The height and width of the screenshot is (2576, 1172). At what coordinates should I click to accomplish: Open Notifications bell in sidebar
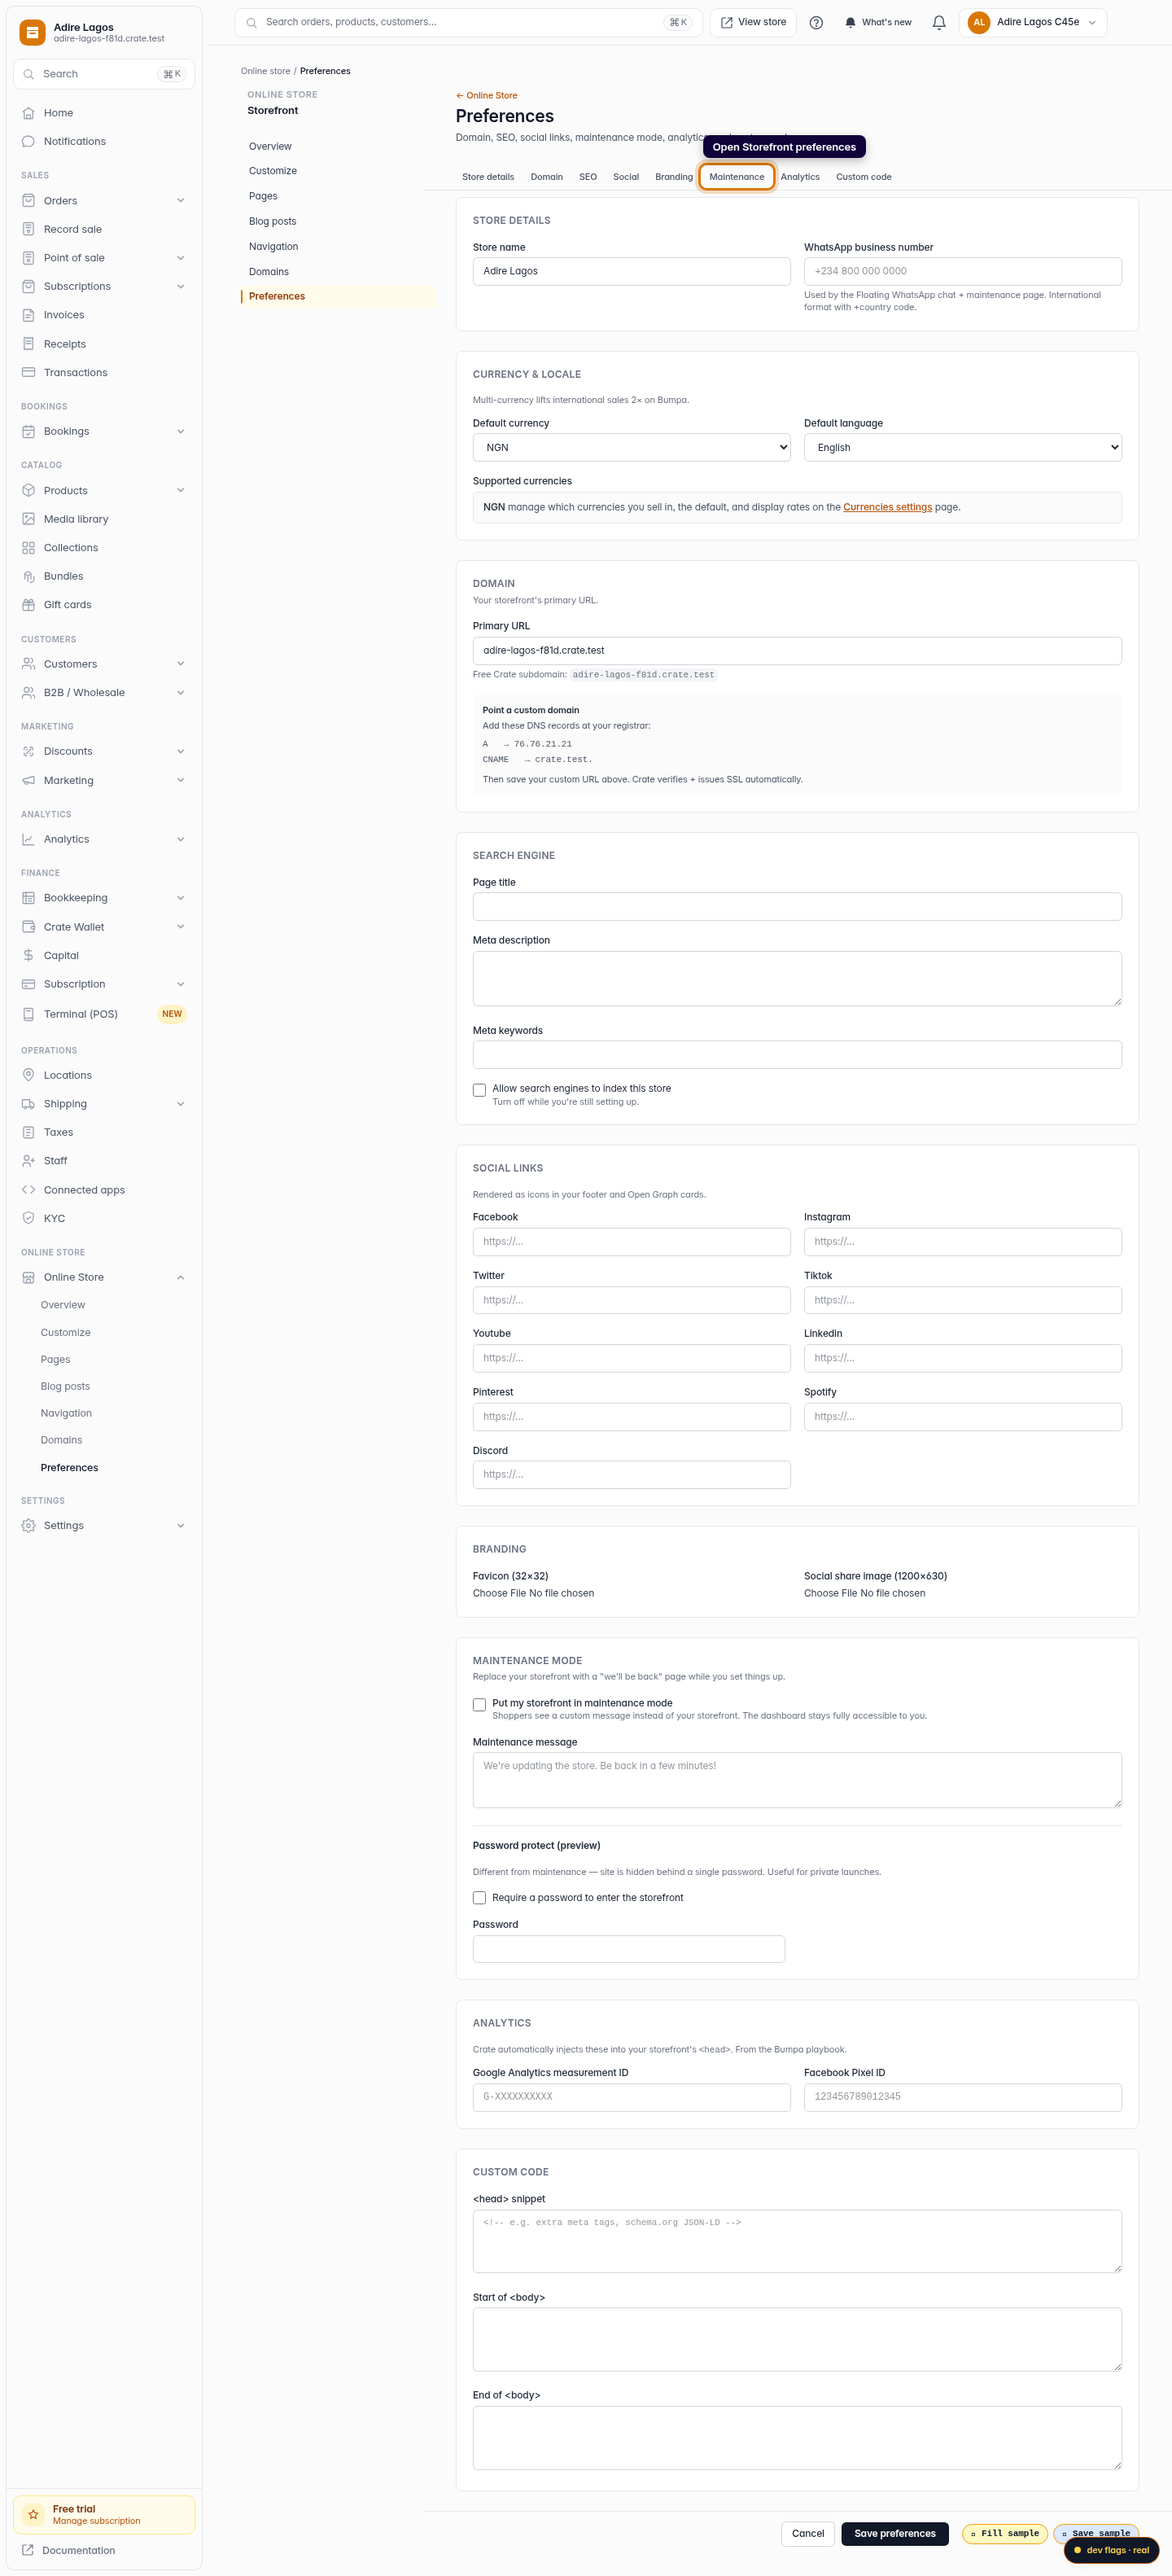pyautogui.click(x=28, y=141)
